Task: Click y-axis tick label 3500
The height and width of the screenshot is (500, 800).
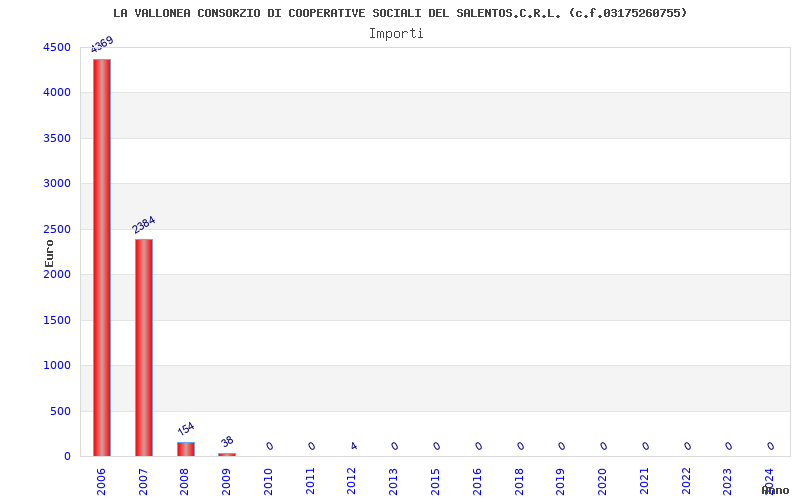Action: point(57,138)
